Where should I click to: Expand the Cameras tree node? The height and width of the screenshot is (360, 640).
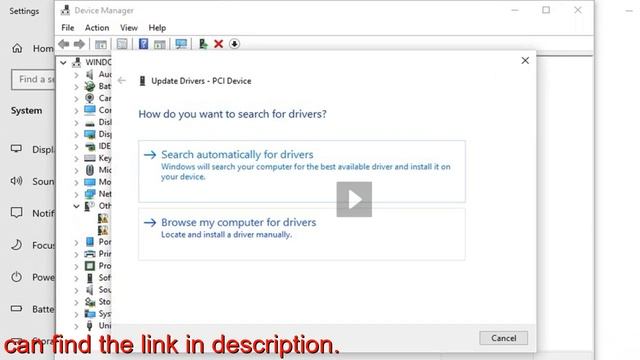(76, 98)
